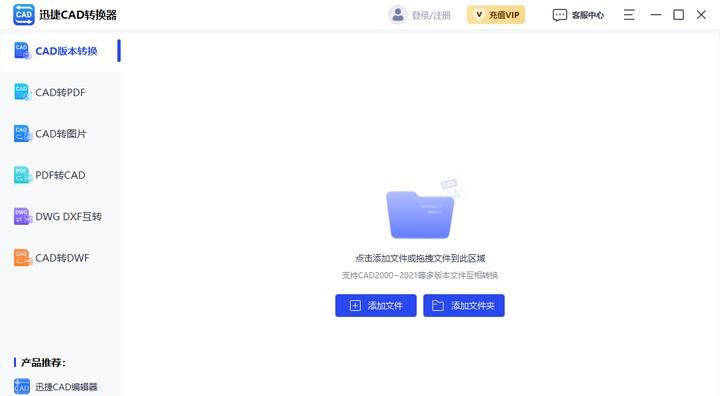Switch to PDF转CAD tab
Screen dimensions: 720x396
point(61,175)
